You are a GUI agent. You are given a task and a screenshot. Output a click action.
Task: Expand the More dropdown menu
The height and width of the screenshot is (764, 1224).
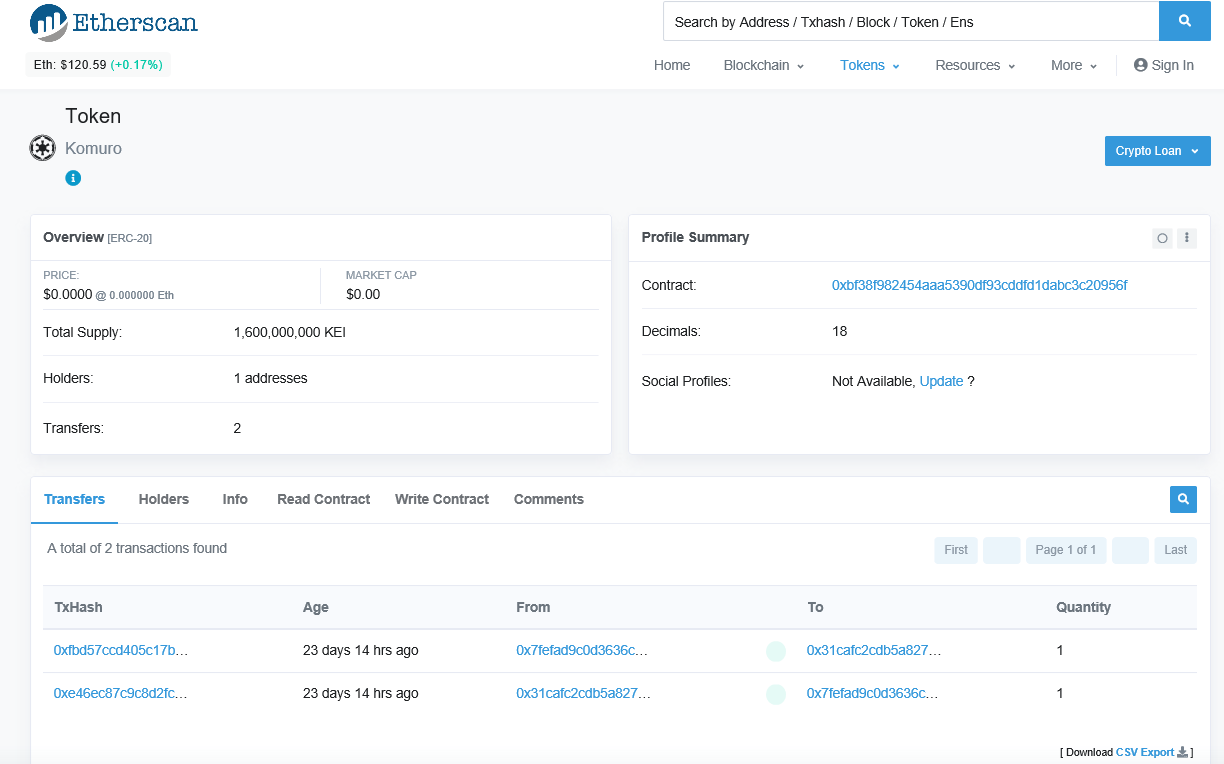click(1074, 65)
